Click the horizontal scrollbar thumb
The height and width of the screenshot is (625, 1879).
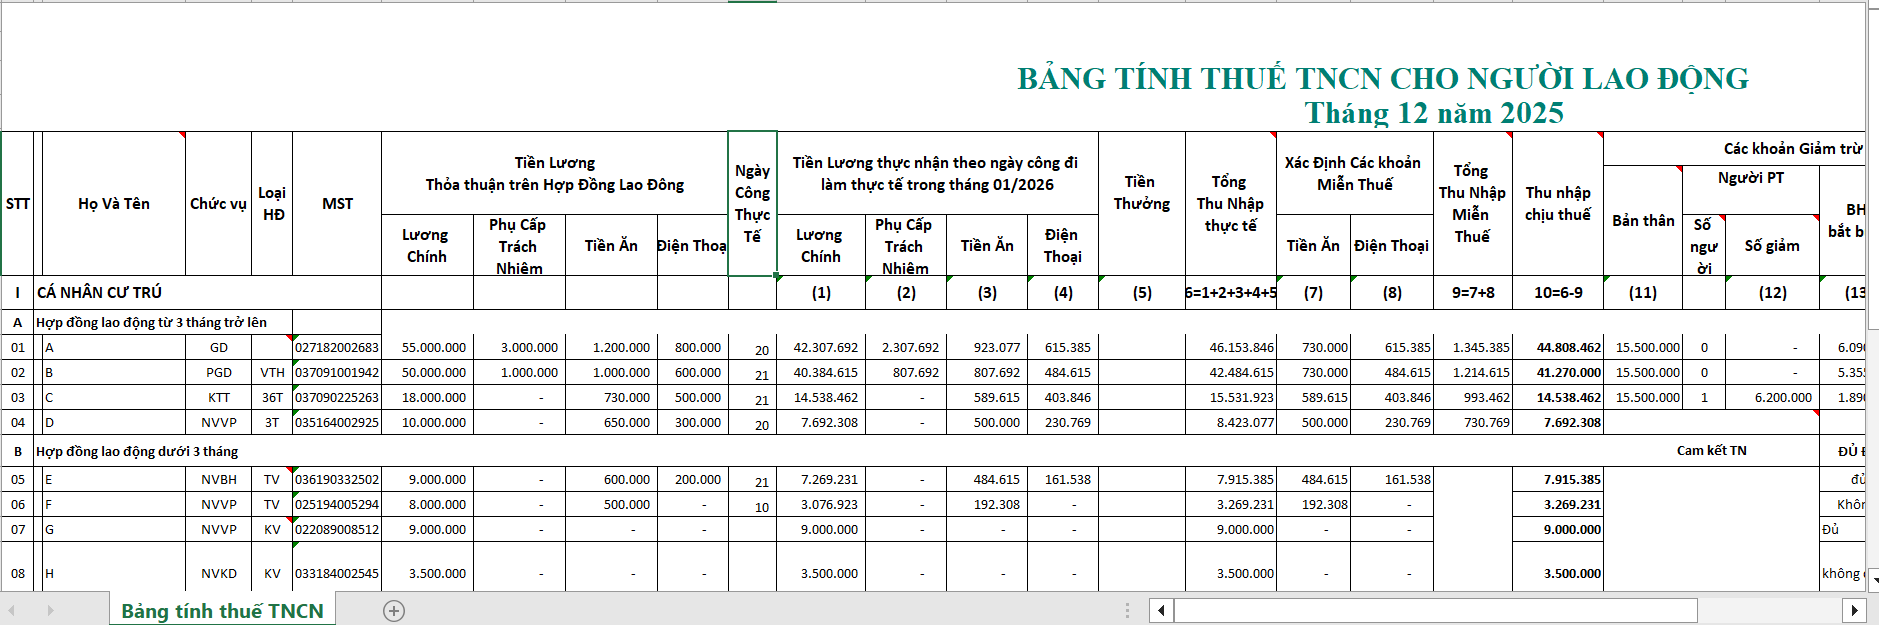tap(1434, 610)
